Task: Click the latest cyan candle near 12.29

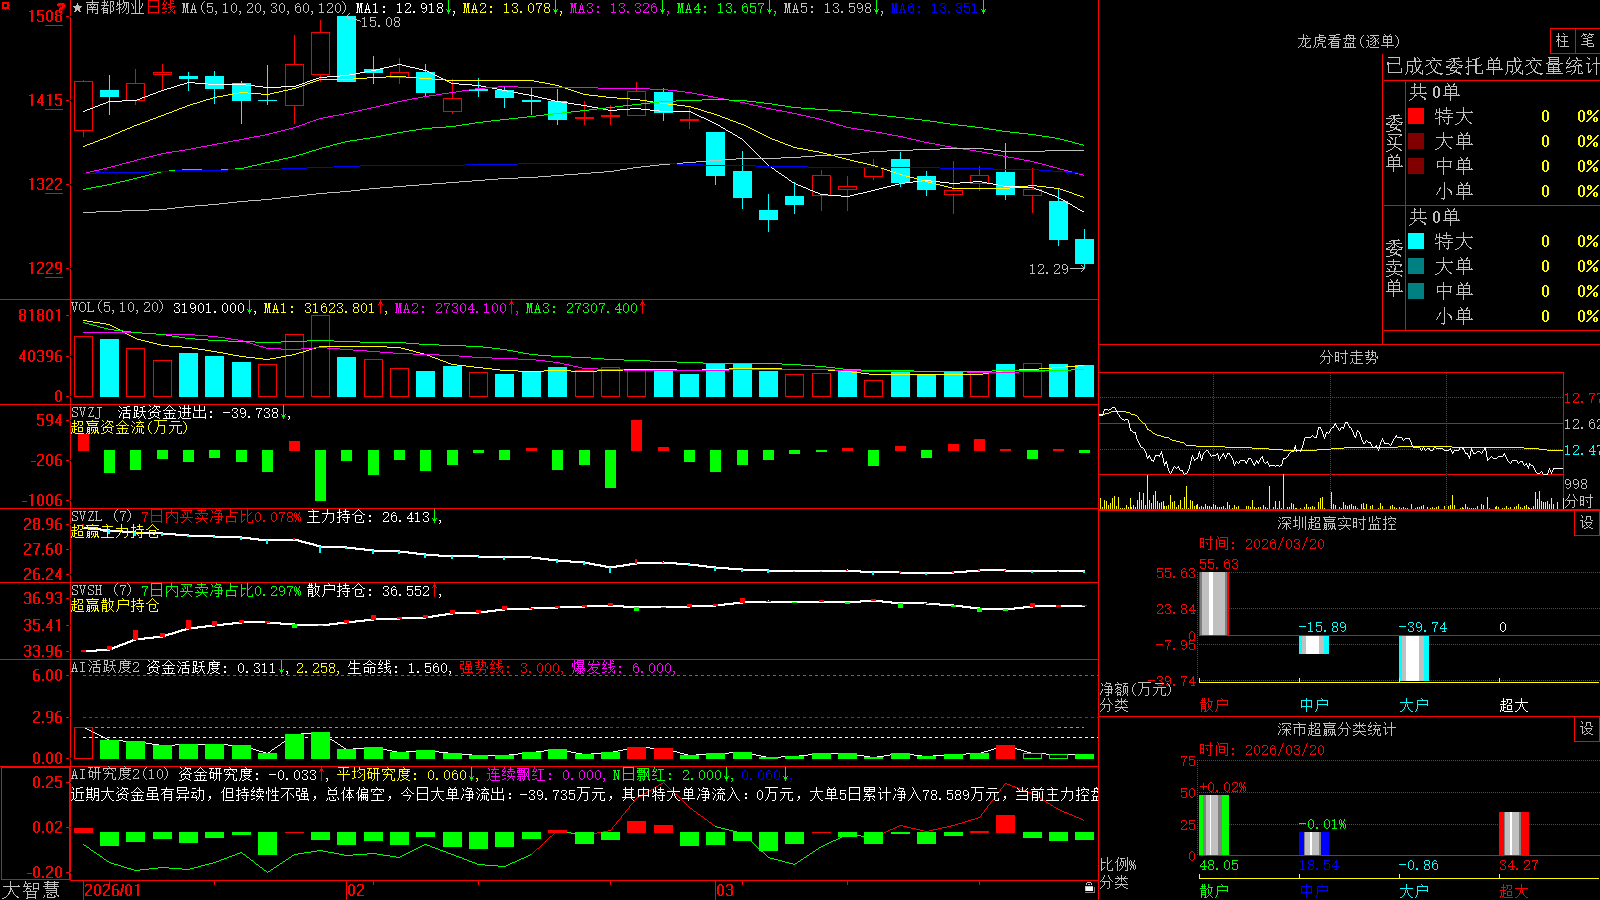Action: (x=1084, y=250)
